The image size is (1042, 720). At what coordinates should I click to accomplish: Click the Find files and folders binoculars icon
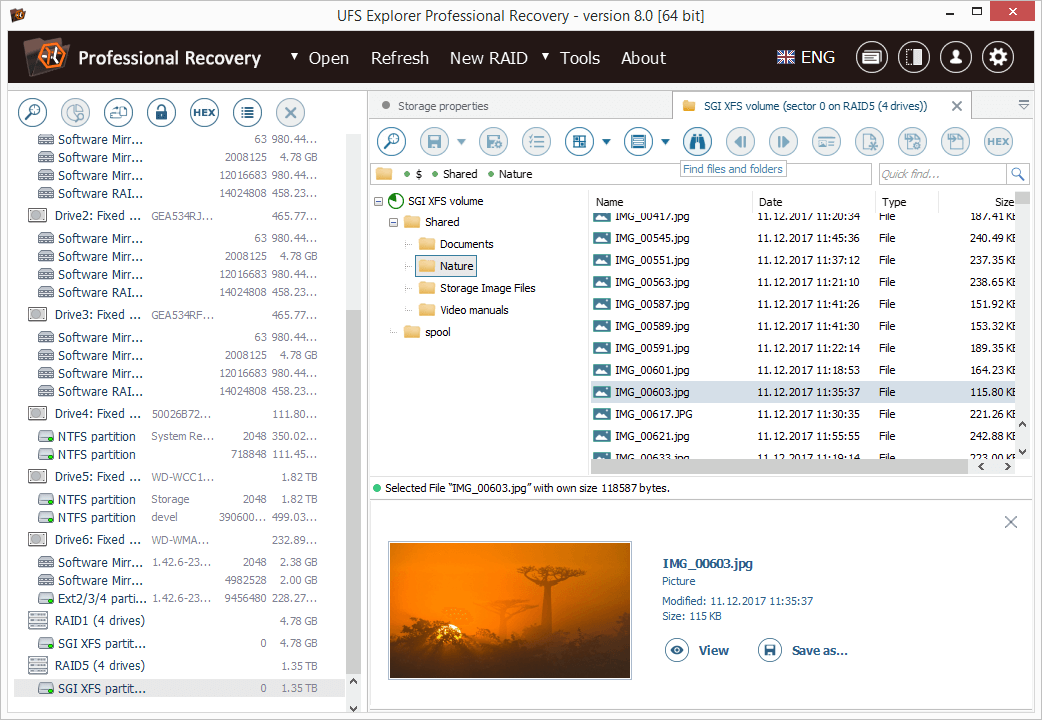pyautogui.click(x=696, y=142)
